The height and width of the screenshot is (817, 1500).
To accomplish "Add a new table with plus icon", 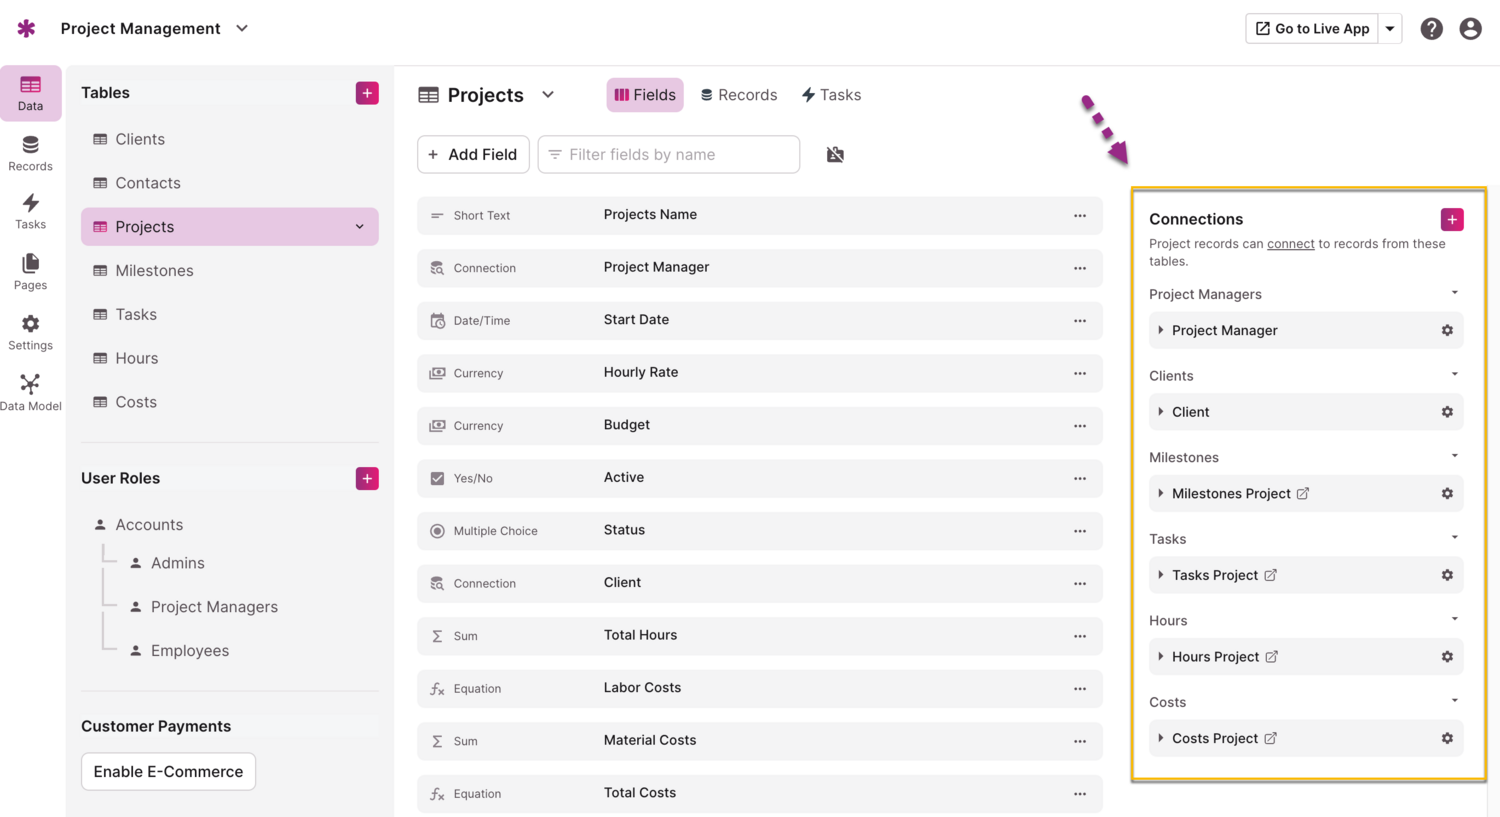I will pyautogui.click(x=367, y=93).
